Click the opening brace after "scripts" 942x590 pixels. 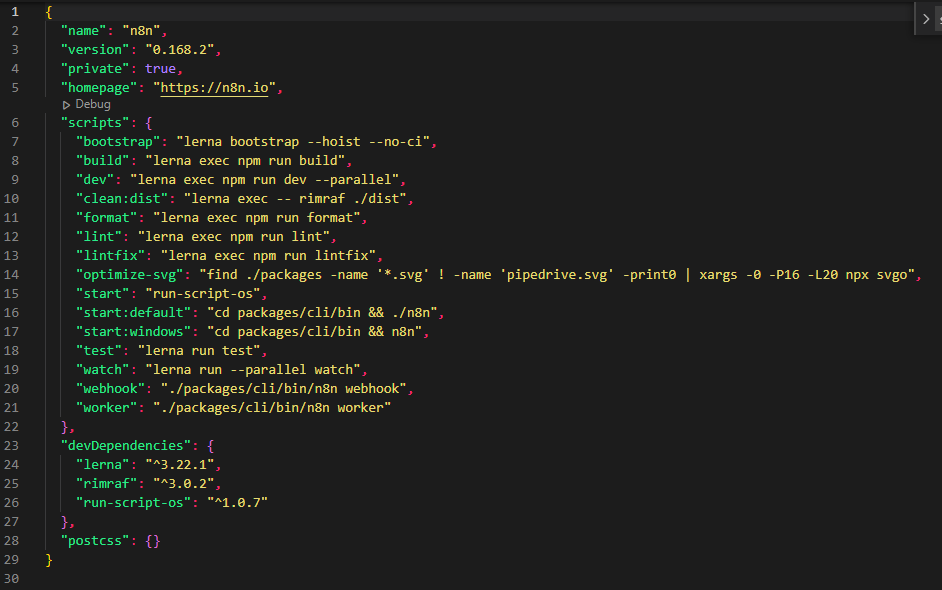point(148,122)
